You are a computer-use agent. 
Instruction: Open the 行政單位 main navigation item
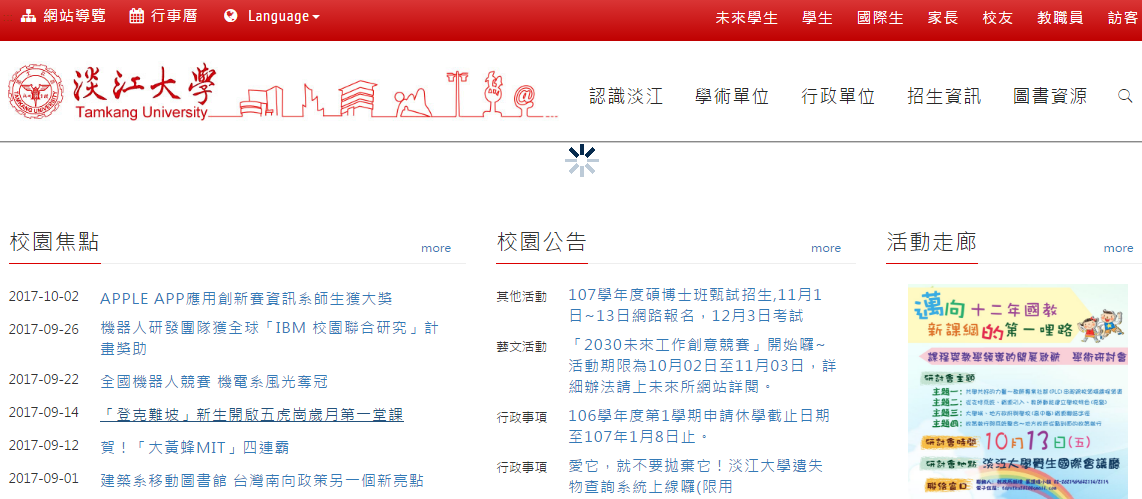pos(838,96)
